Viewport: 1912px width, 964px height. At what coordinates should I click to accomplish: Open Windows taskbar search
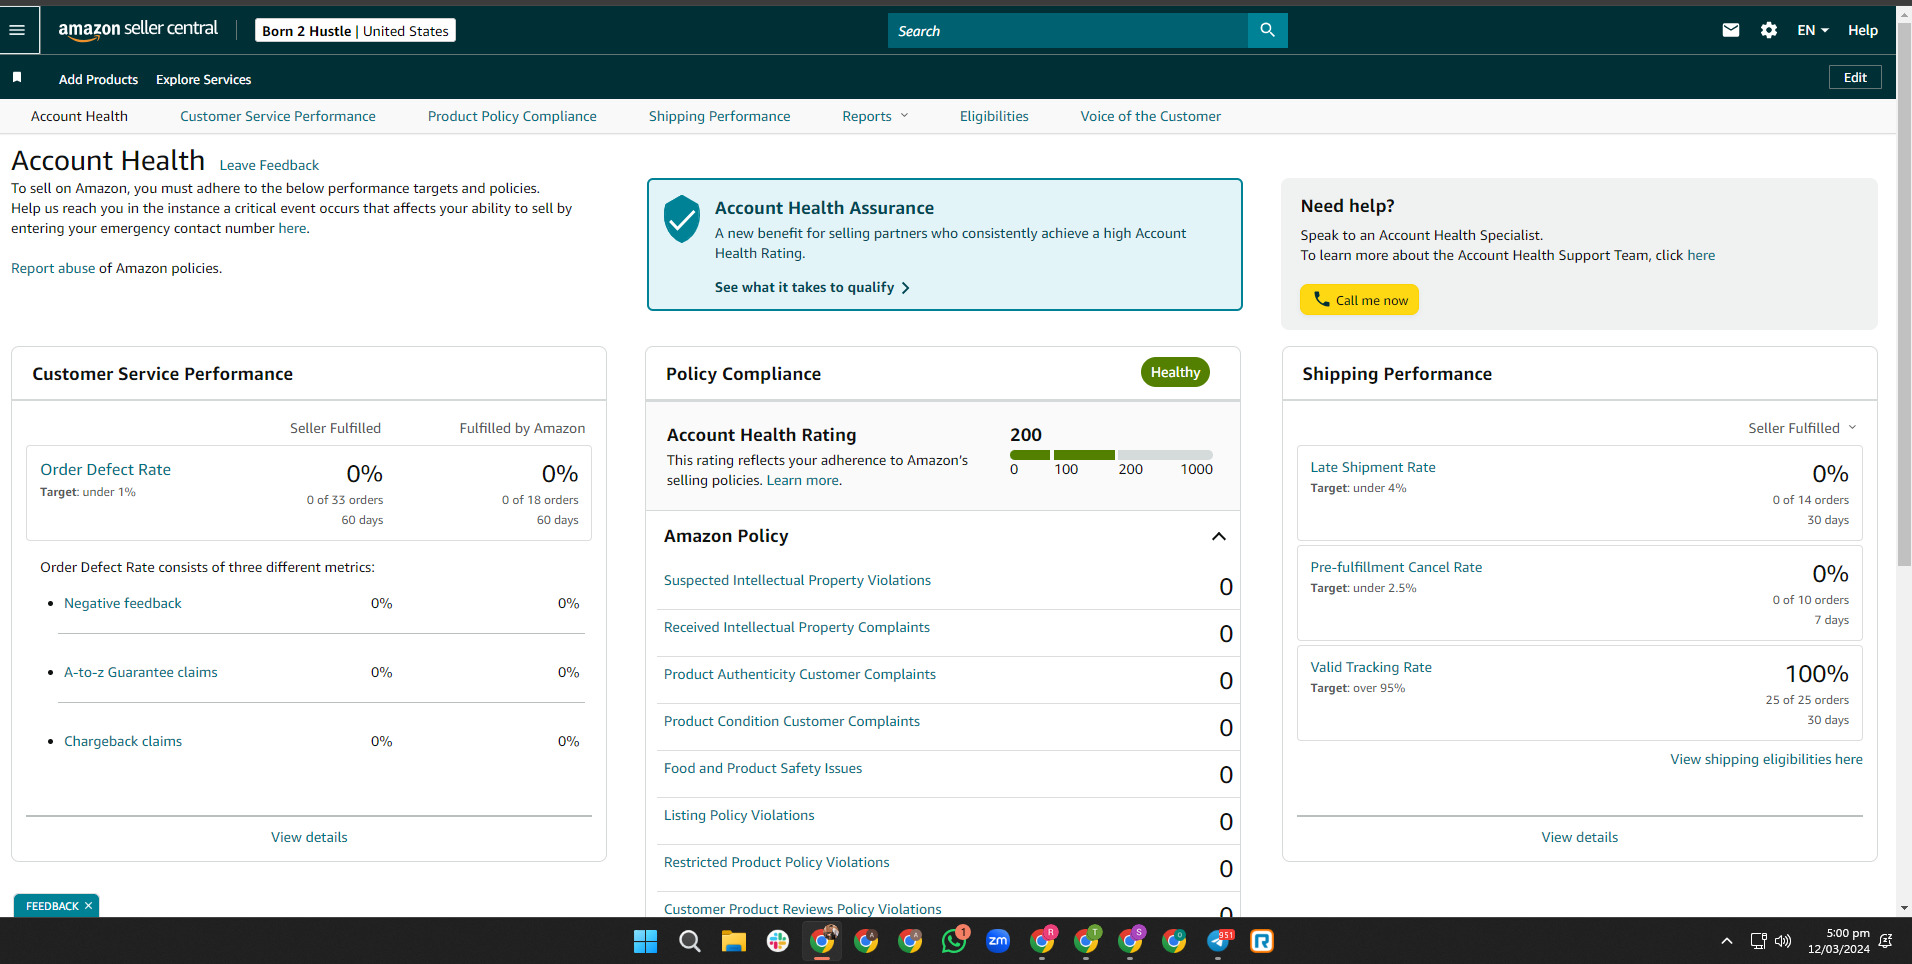pos(689,941)
